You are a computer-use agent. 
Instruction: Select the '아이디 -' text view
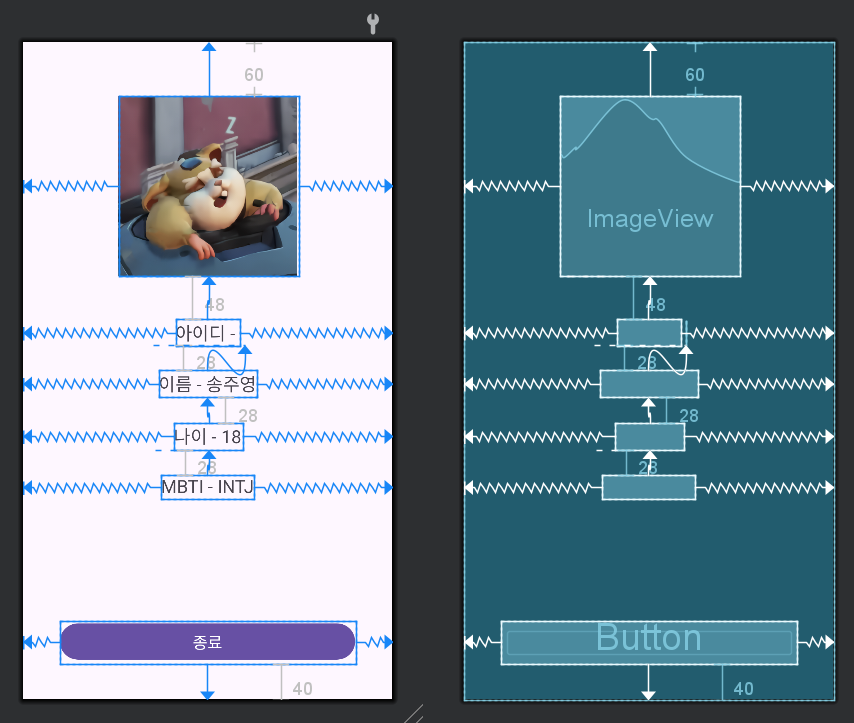(208, 332)
